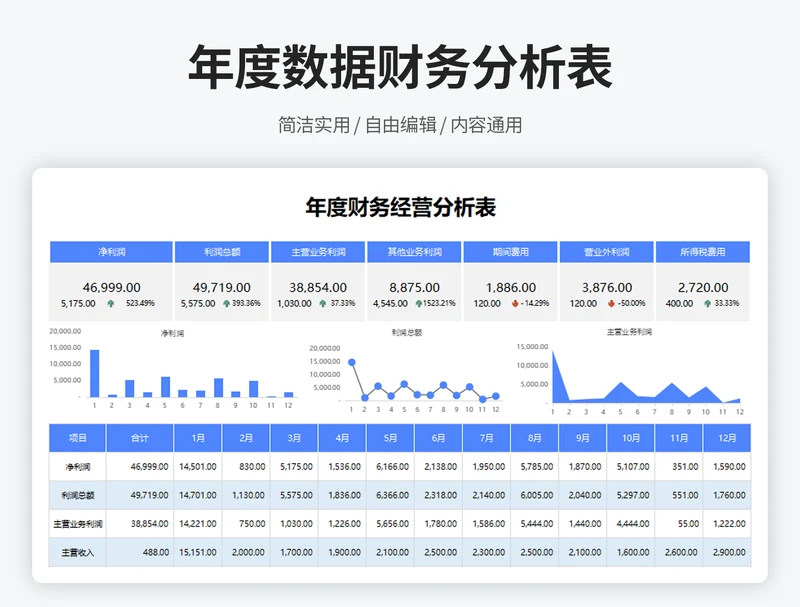Click the green up arrow beside 1523.21%
The image size is (800, 607).
click(418, 304)
